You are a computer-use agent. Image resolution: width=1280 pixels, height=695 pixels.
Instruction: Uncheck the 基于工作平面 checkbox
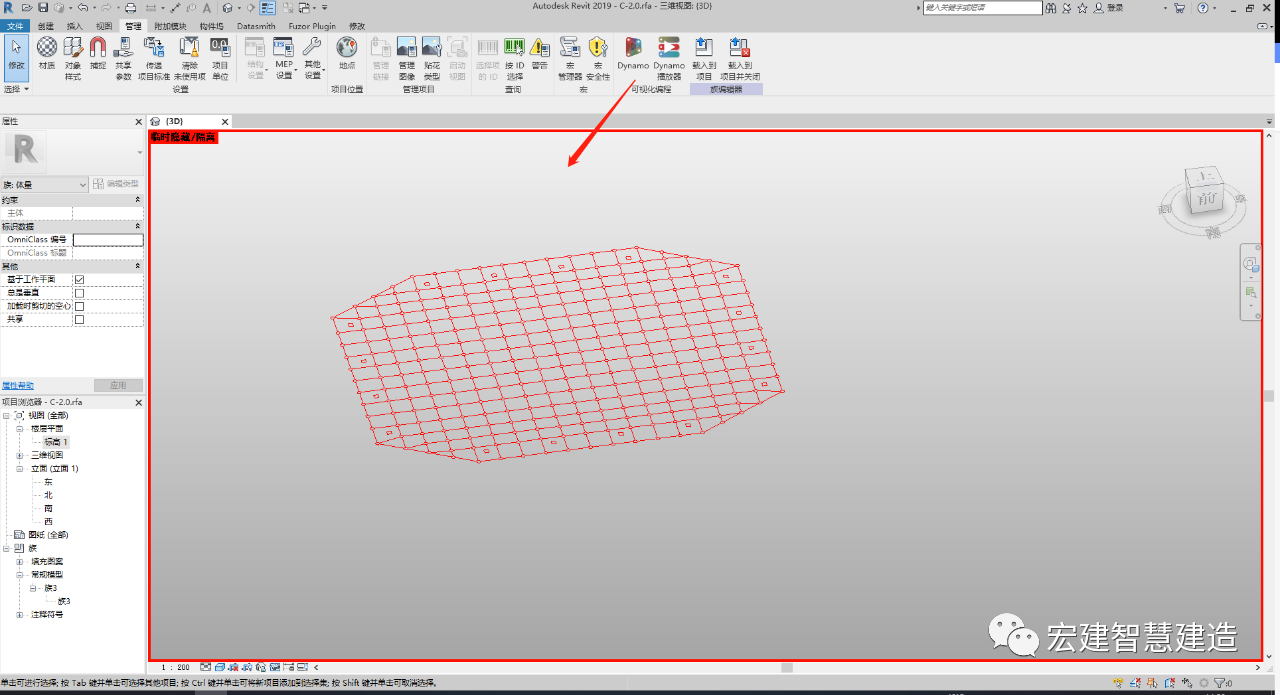click(x=79, y=280)
